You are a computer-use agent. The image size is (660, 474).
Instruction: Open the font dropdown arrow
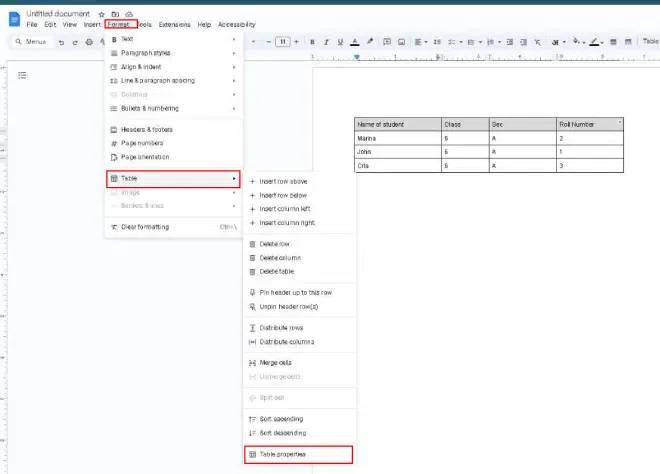coord(253,42)
